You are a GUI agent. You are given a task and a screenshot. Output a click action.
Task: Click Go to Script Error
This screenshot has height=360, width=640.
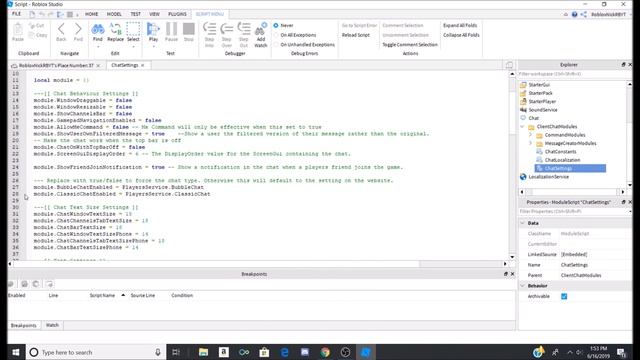pyautogui.click(x=359, y=25)
